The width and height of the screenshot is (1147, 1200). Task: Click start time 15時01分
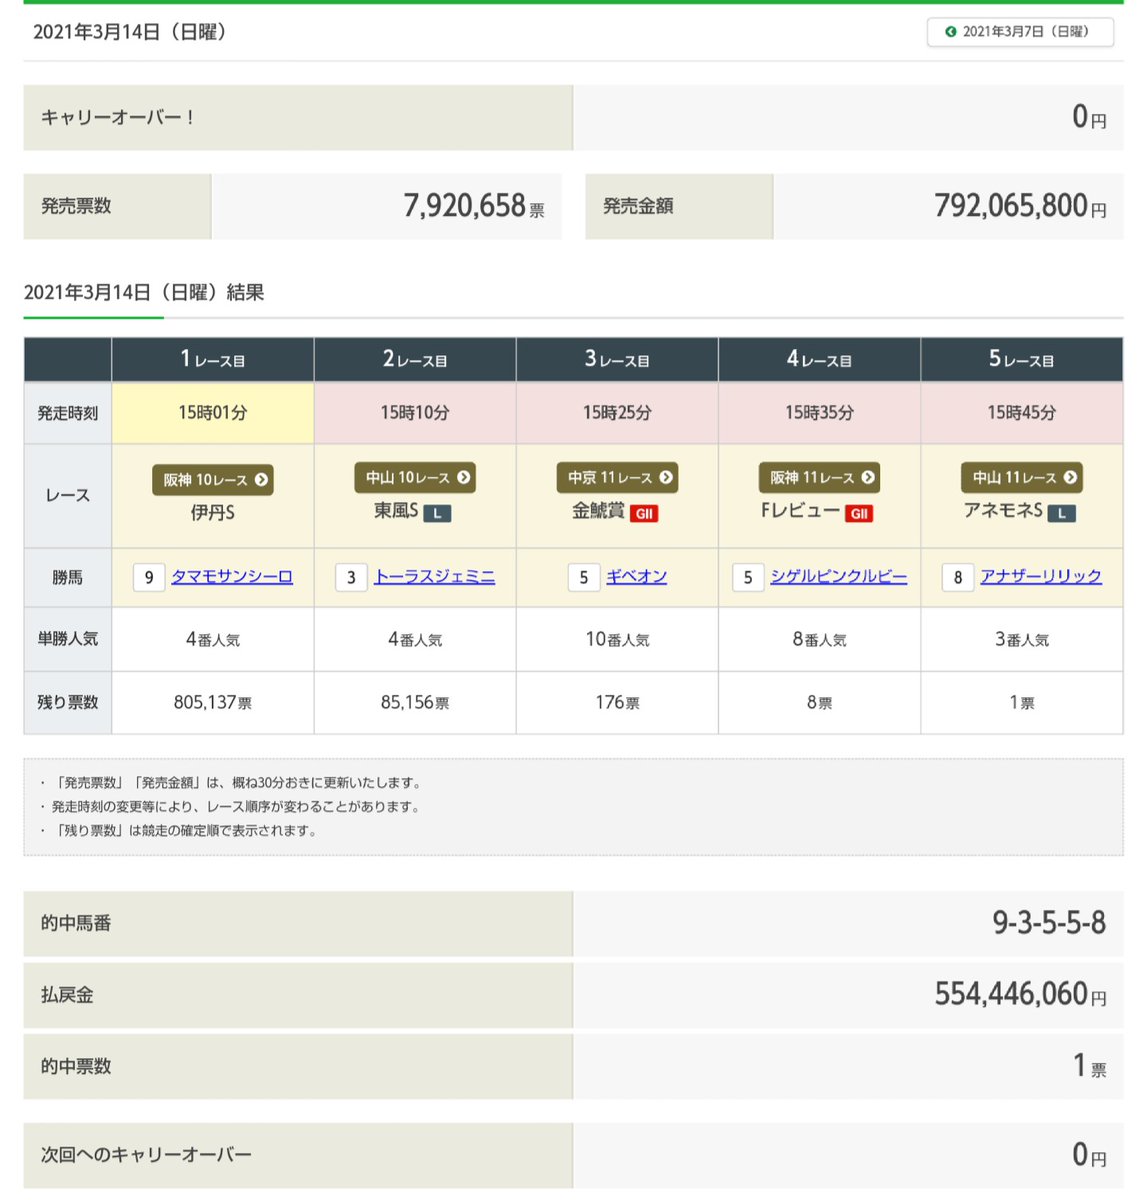click(x=213, y=413)
